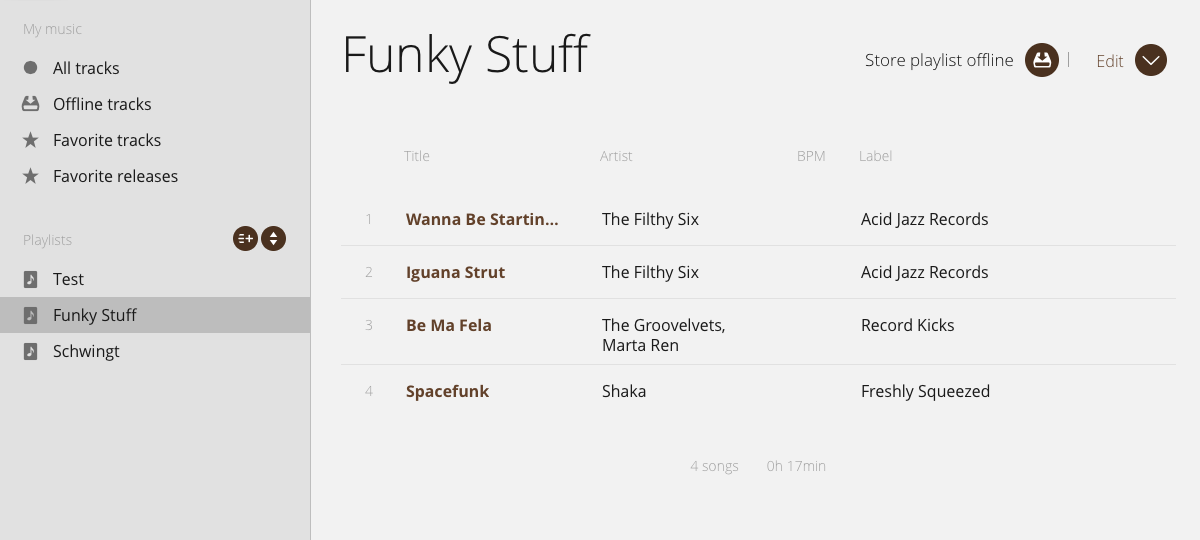Open the track Spacefunk
The image size is (1200, 540).
pos(447,391)
